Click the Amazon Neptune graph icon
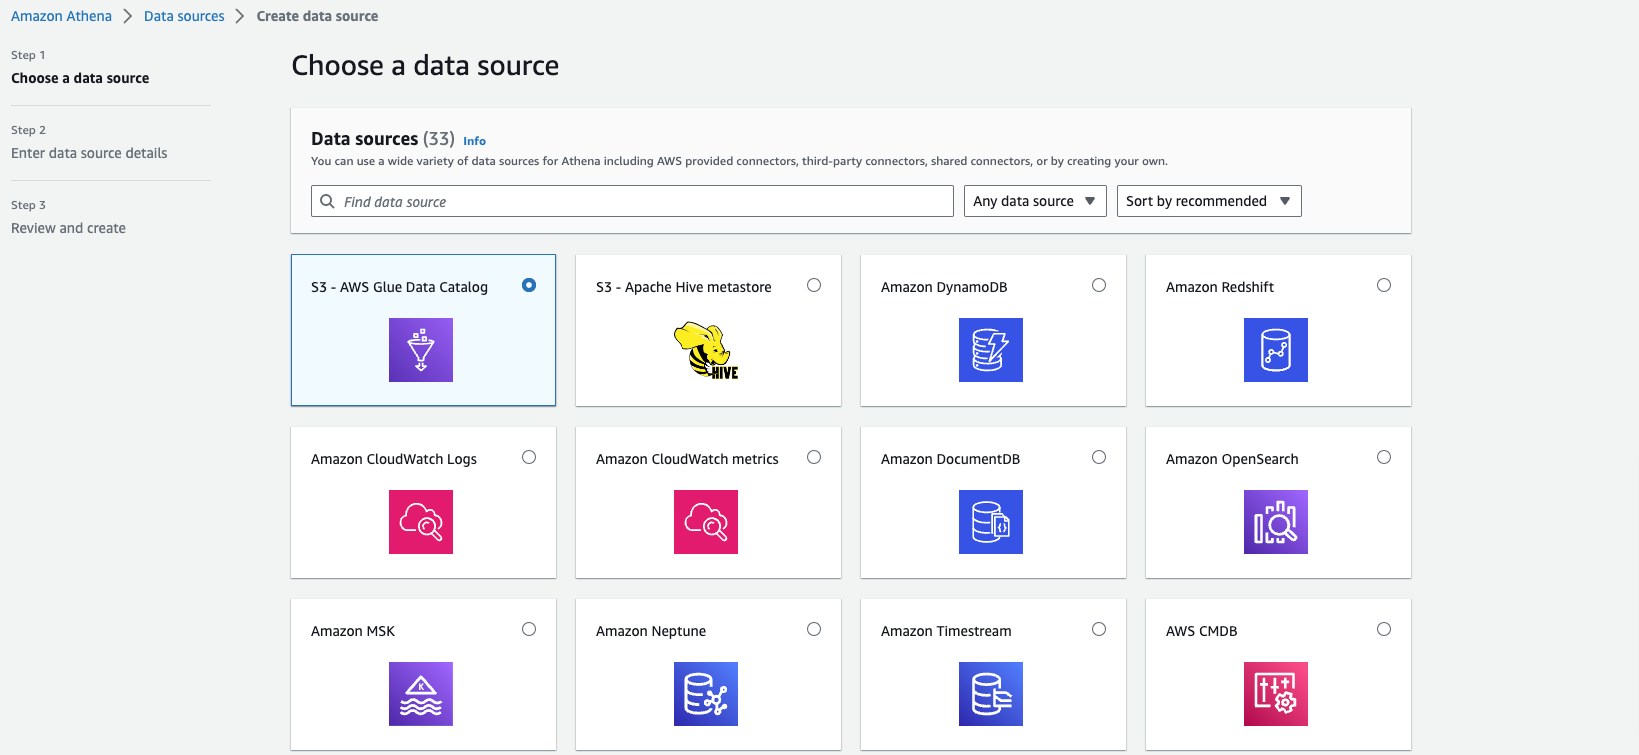The width and height of the screenshot is (1639, 755). (x=706, y=694)
